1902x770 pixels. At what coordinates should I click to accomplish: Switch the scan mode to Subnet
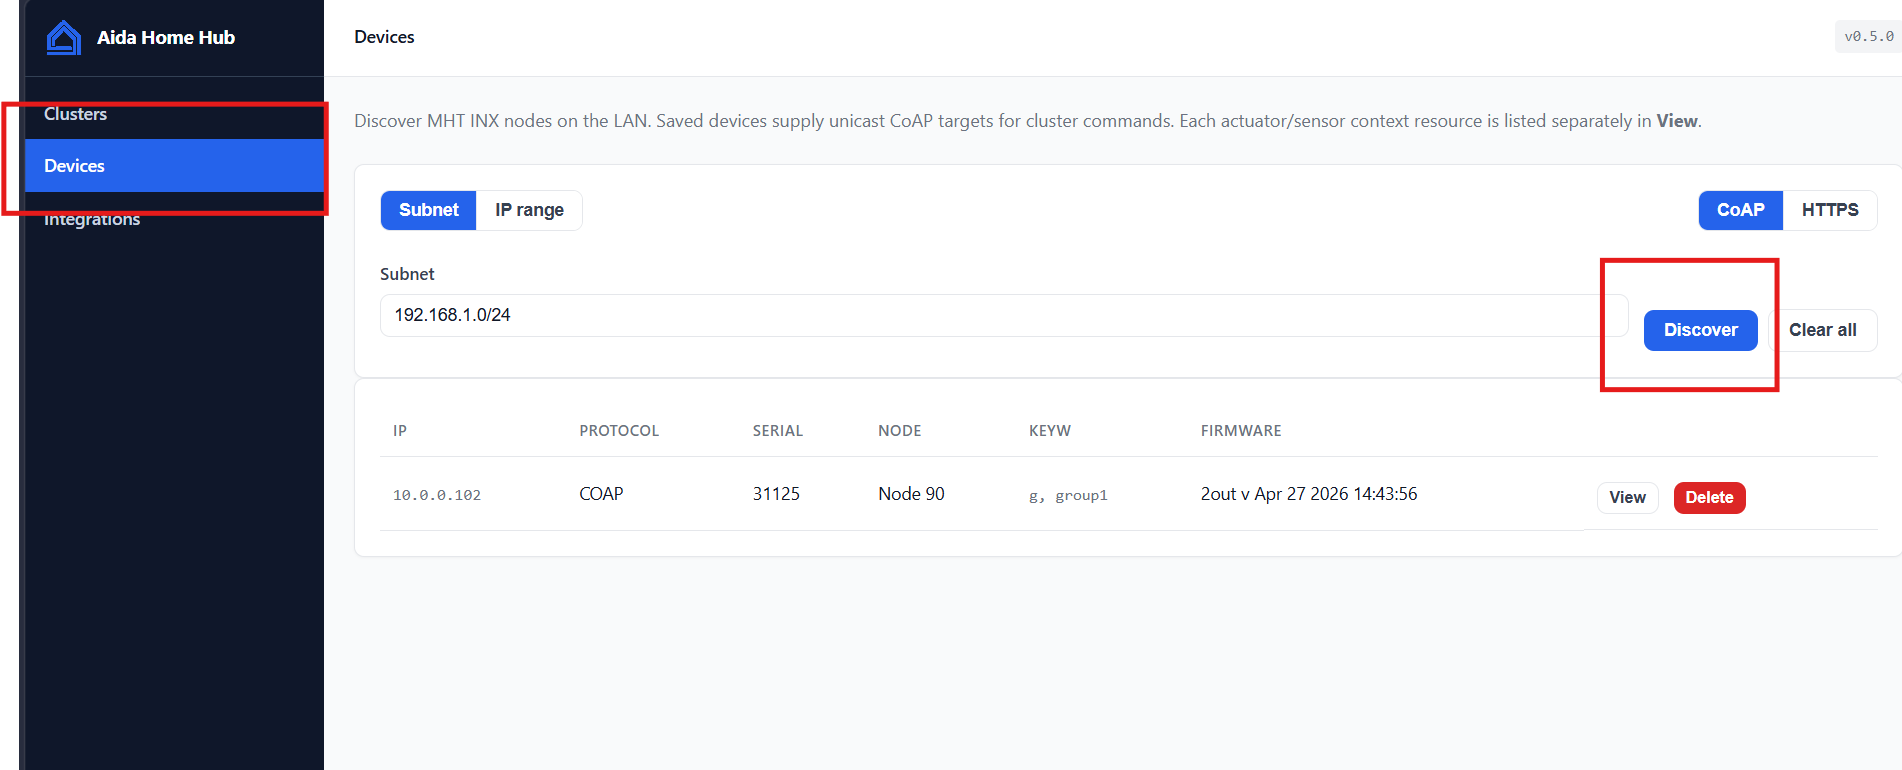click(428, 210)
